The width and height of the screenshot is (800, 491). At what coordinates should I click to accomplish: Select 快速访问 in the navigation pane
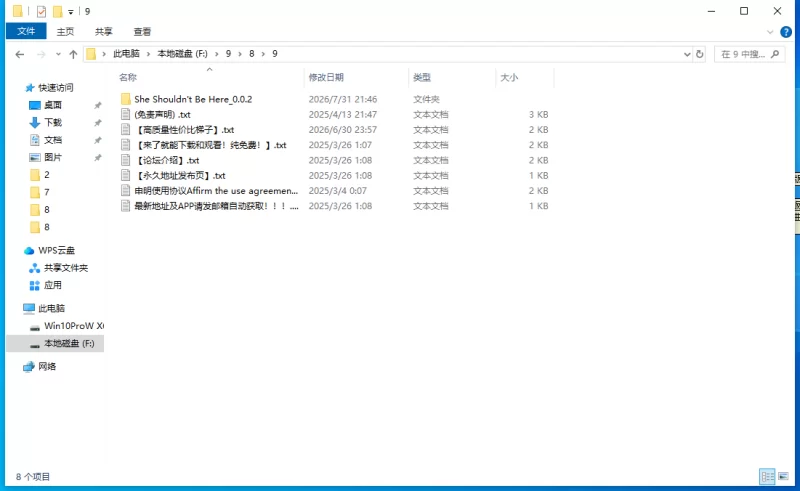point(49,88)
